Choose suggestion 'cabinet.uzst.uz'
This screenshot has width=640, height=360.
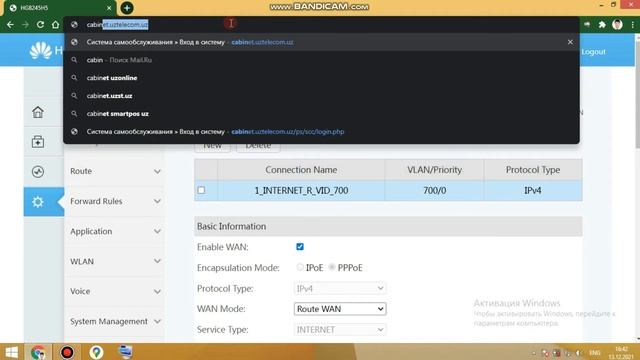(x=321, y=96)
